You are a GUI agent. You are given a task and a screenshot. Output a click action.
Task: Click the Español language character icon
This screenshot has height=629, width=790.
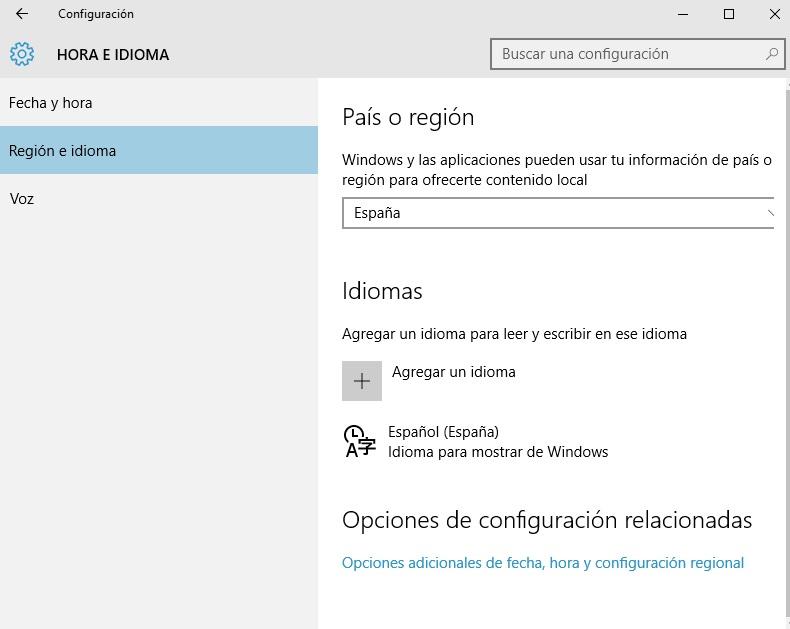(x=360, y=441)
